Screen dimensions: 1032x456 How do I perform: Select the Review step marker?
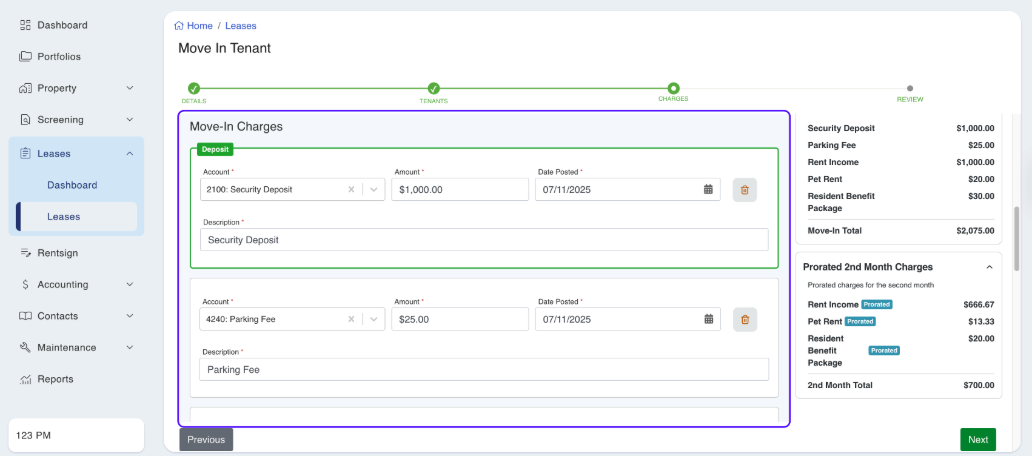(x=910, y=89)
